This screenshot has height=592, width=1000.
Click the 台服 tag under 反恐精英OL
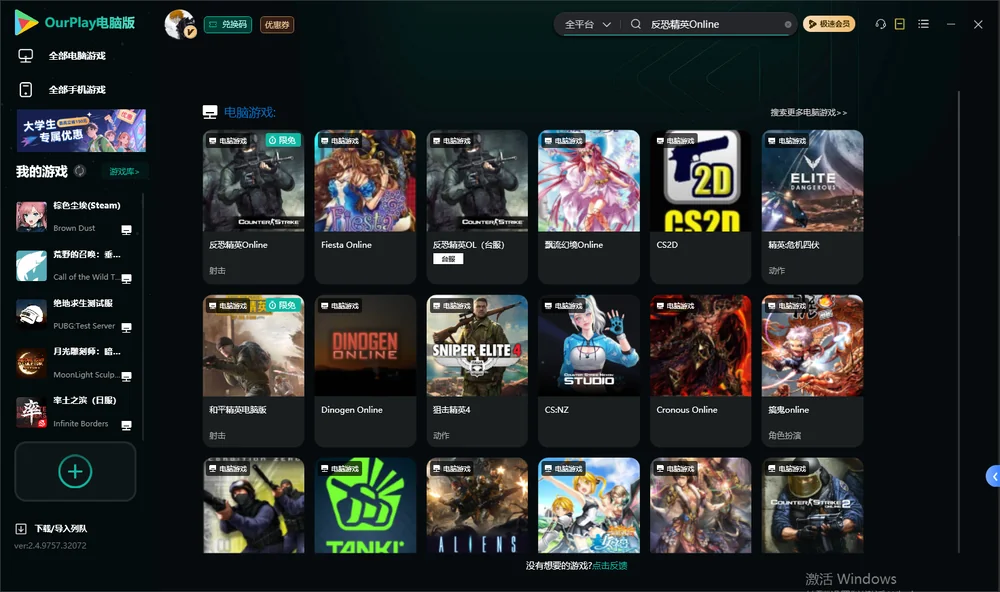click(x=448, y=259)
